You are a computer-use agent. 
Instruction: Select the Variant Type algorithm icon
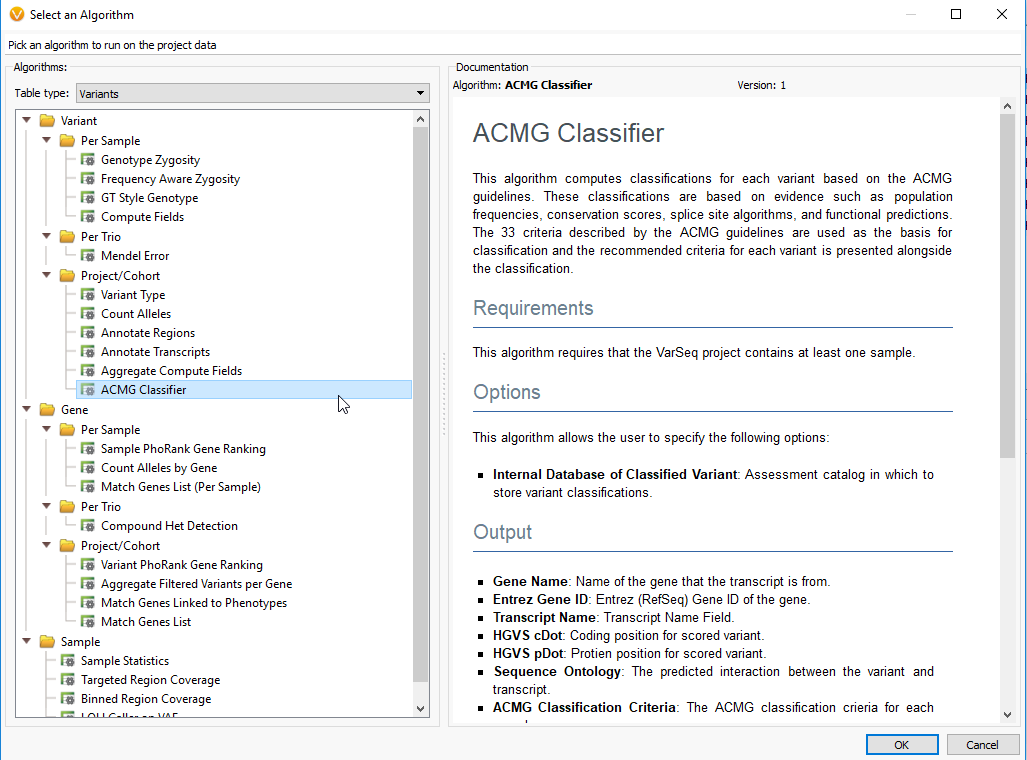(x=88, y=294)
